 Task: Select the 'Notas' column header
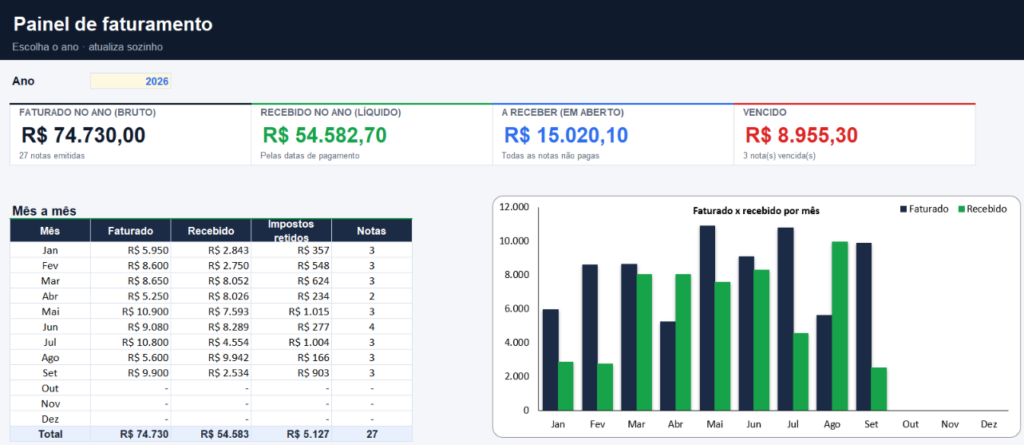tap(372, 231)
